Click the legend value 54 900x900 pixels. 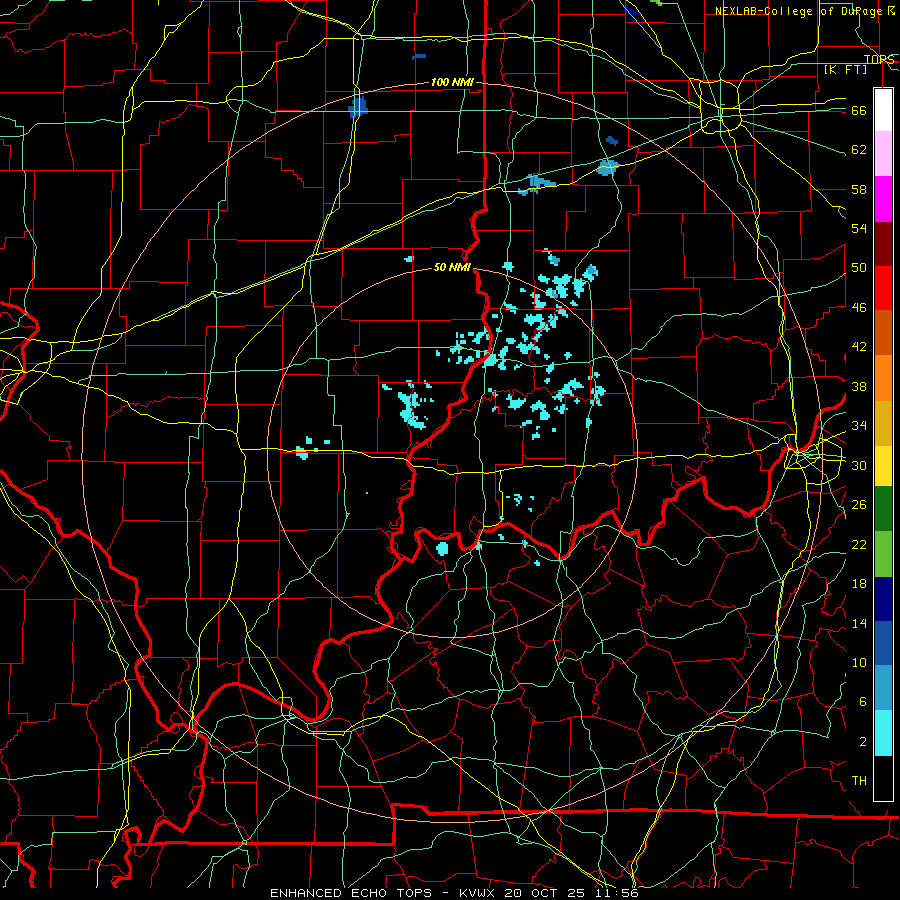coord(859,228)
